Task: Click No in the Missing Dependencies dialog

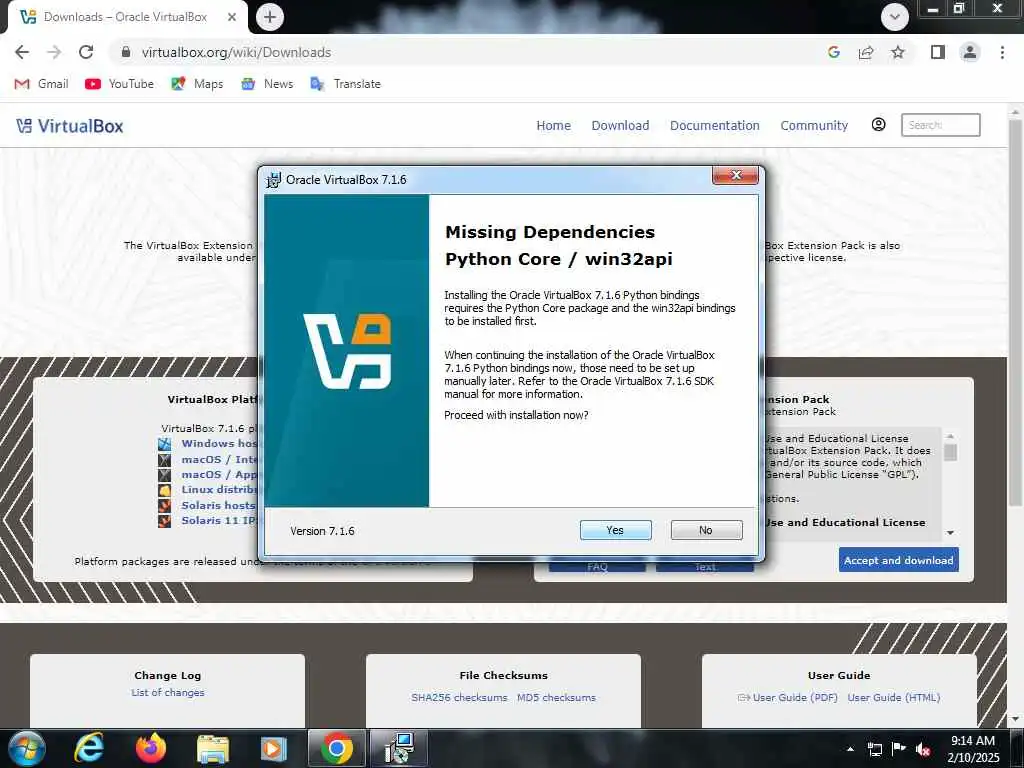Action: [706, 530]
